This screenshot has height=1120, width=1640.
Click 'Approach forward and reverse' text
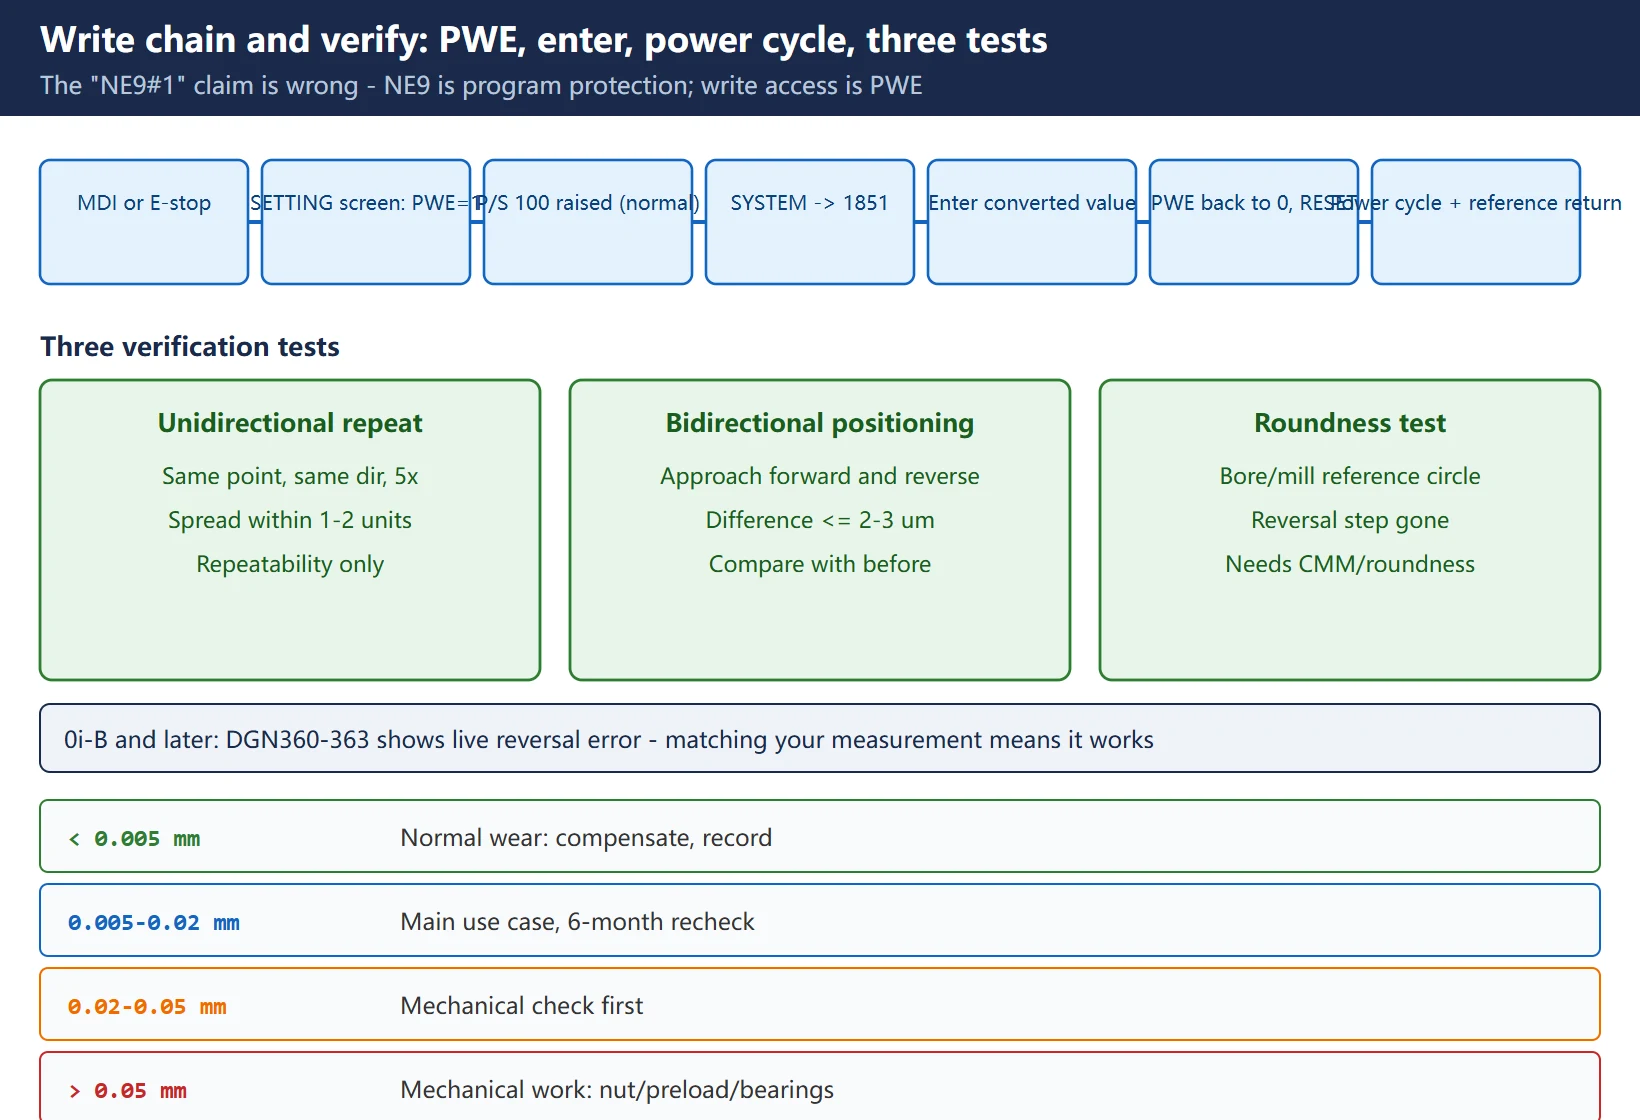[820, 476]
